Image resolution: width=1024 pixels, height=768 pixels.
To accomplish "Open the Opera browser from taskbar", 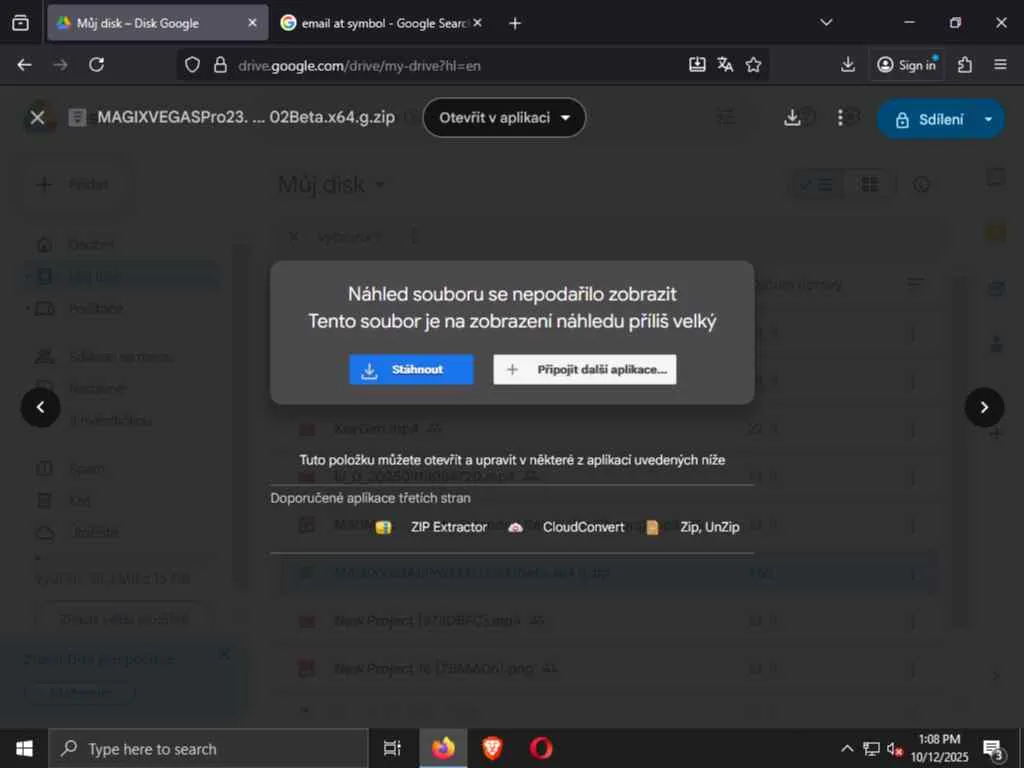I will tap(541, 748).
